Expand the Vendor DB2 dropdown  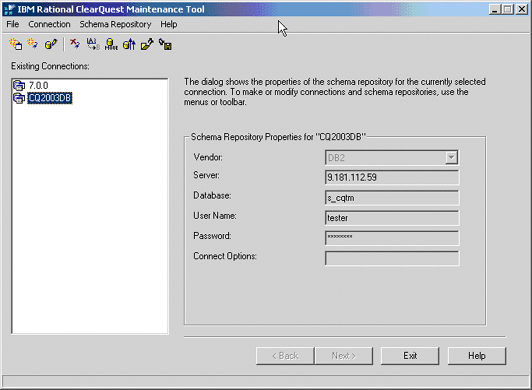click(451, 157)
